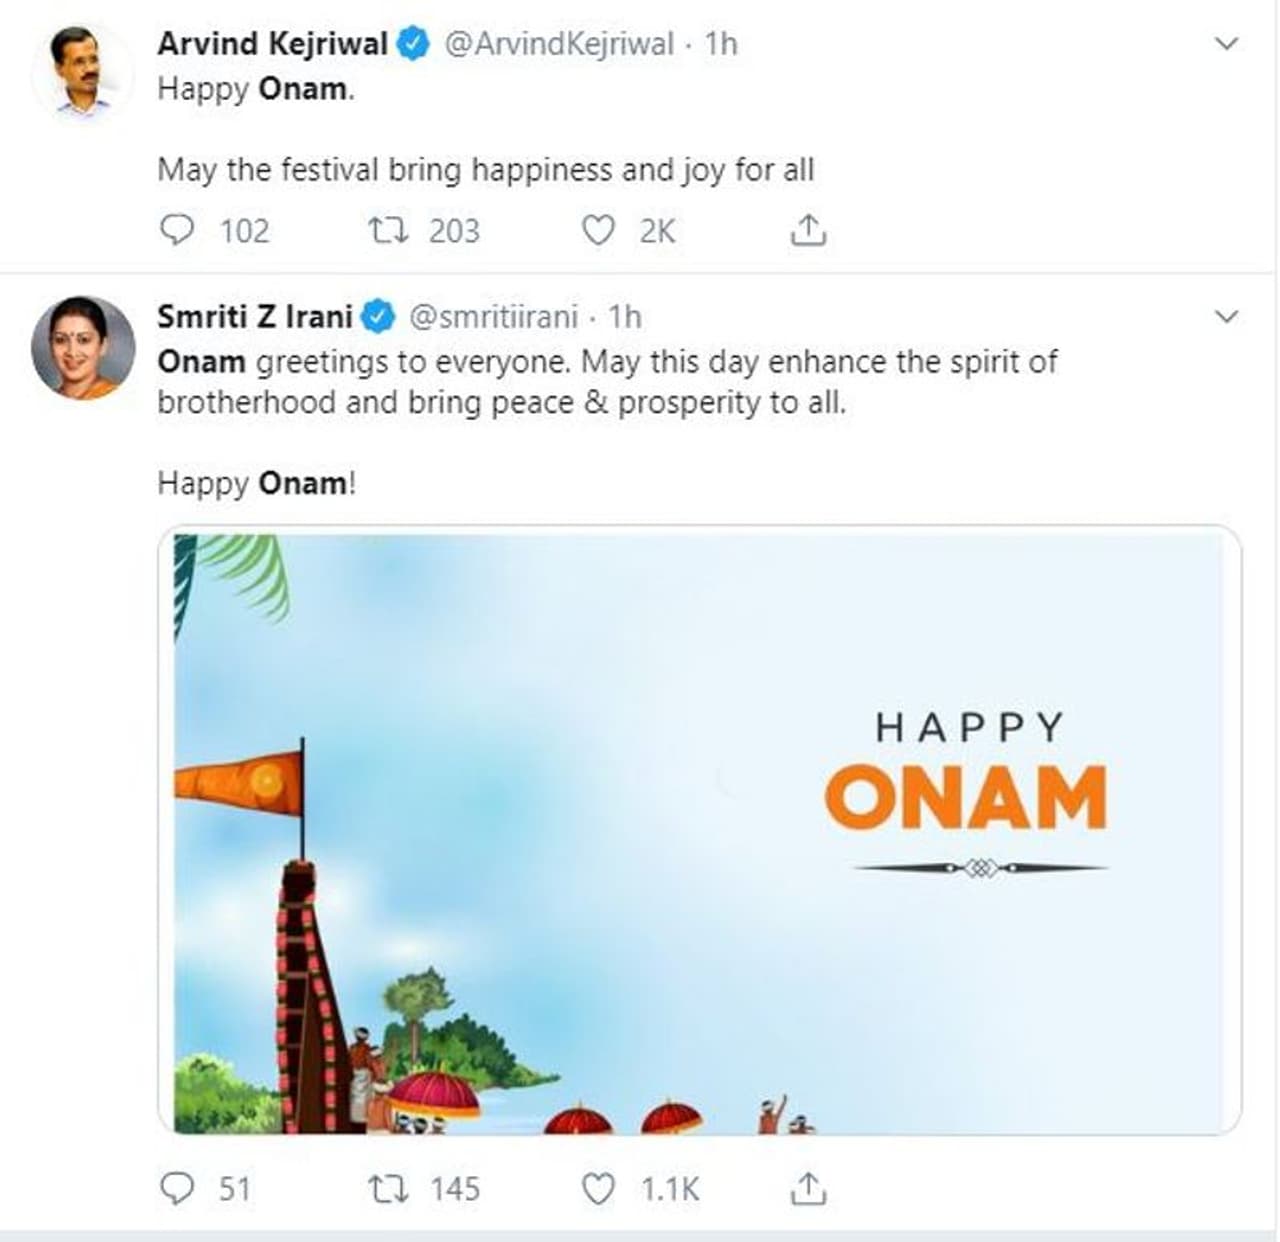Click the Arvind Kejriwal display name
Viewport: 1280px width, 1242px height.
click(272, 44)
